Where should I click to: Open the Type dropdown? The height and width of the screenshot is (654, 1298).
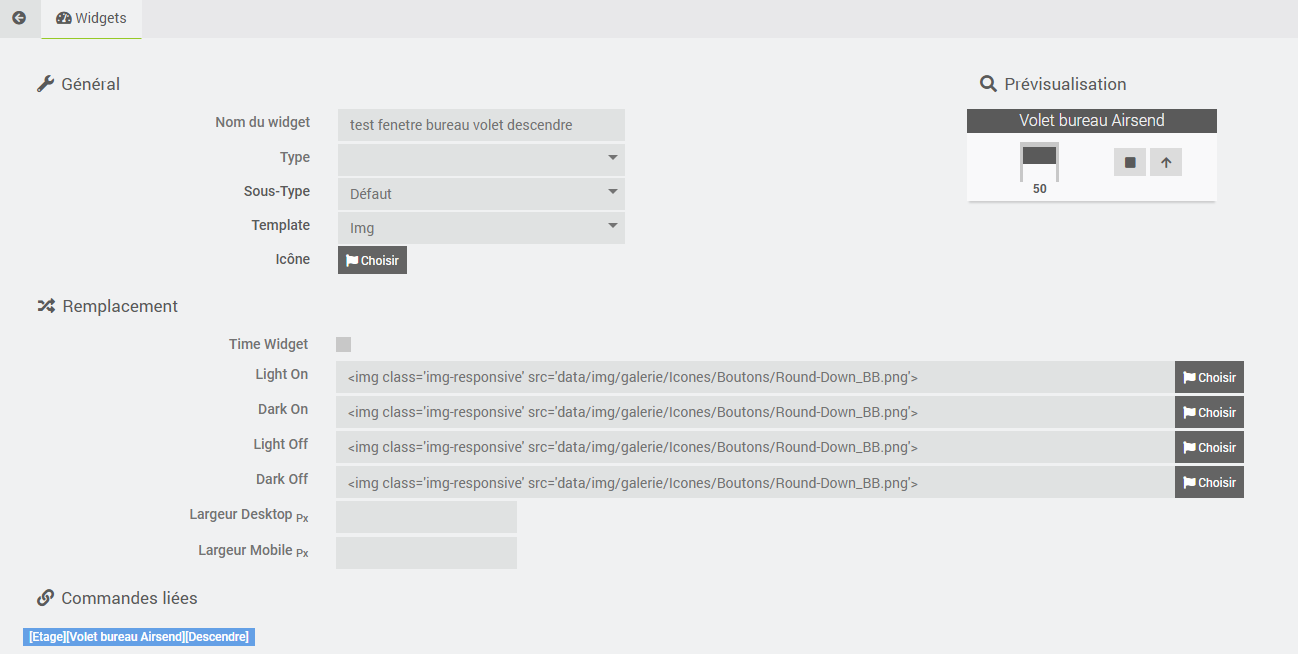tap(481, 159)
